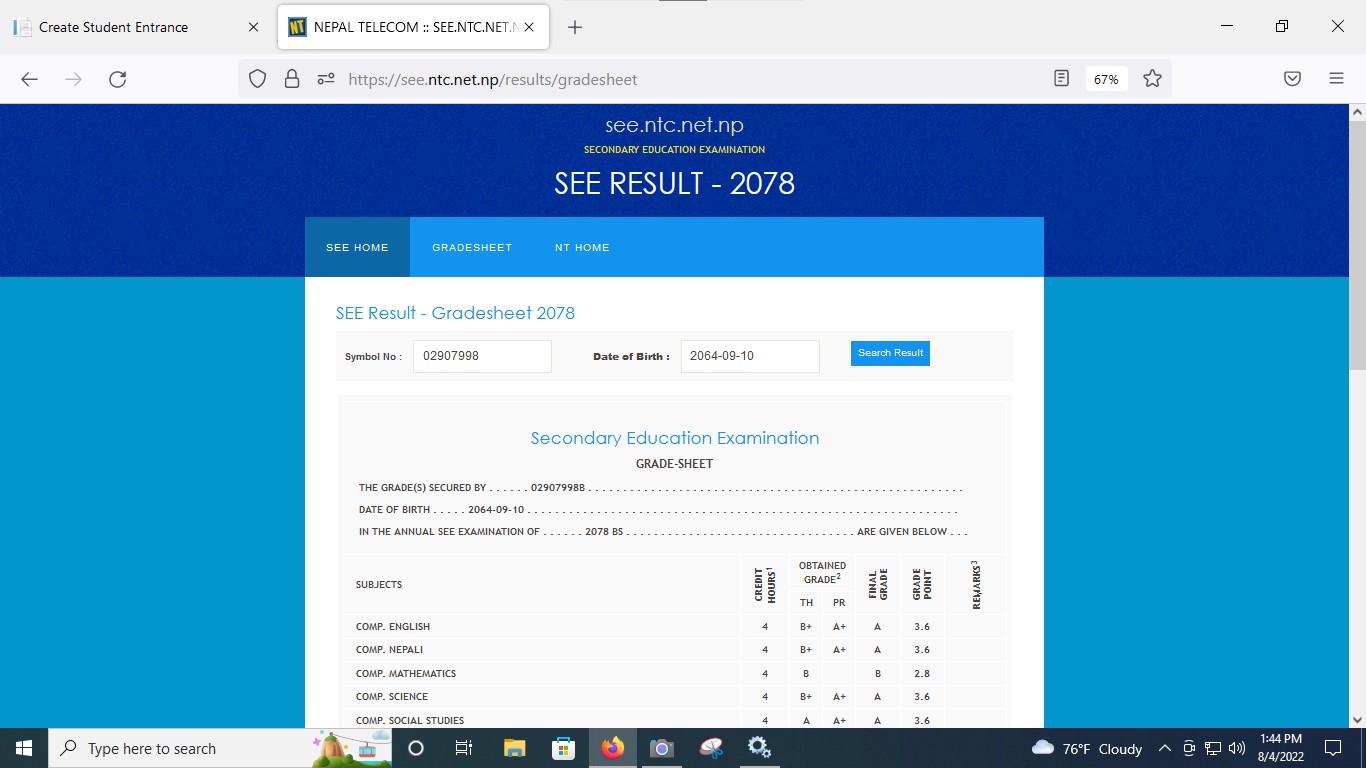Open a new tab with plus button

coord(575,27)
